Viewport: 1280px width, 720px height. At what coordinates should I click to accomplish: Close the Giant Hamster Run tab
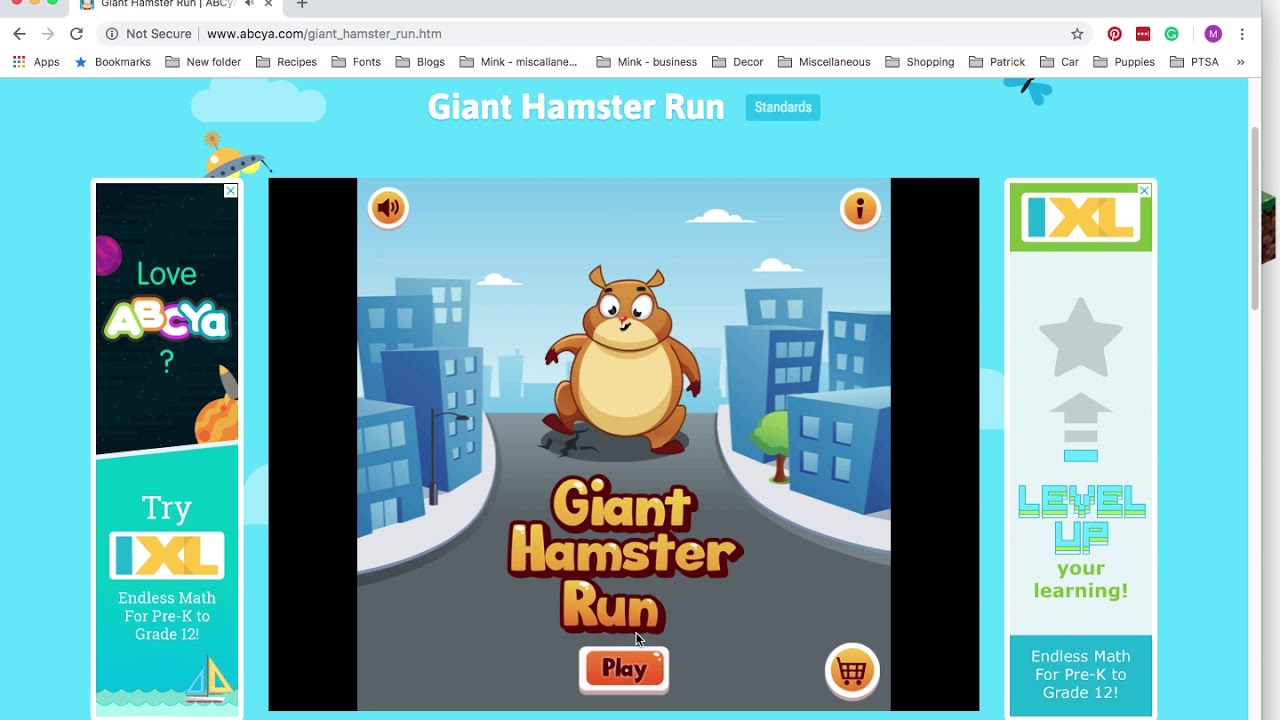point(268,4)
